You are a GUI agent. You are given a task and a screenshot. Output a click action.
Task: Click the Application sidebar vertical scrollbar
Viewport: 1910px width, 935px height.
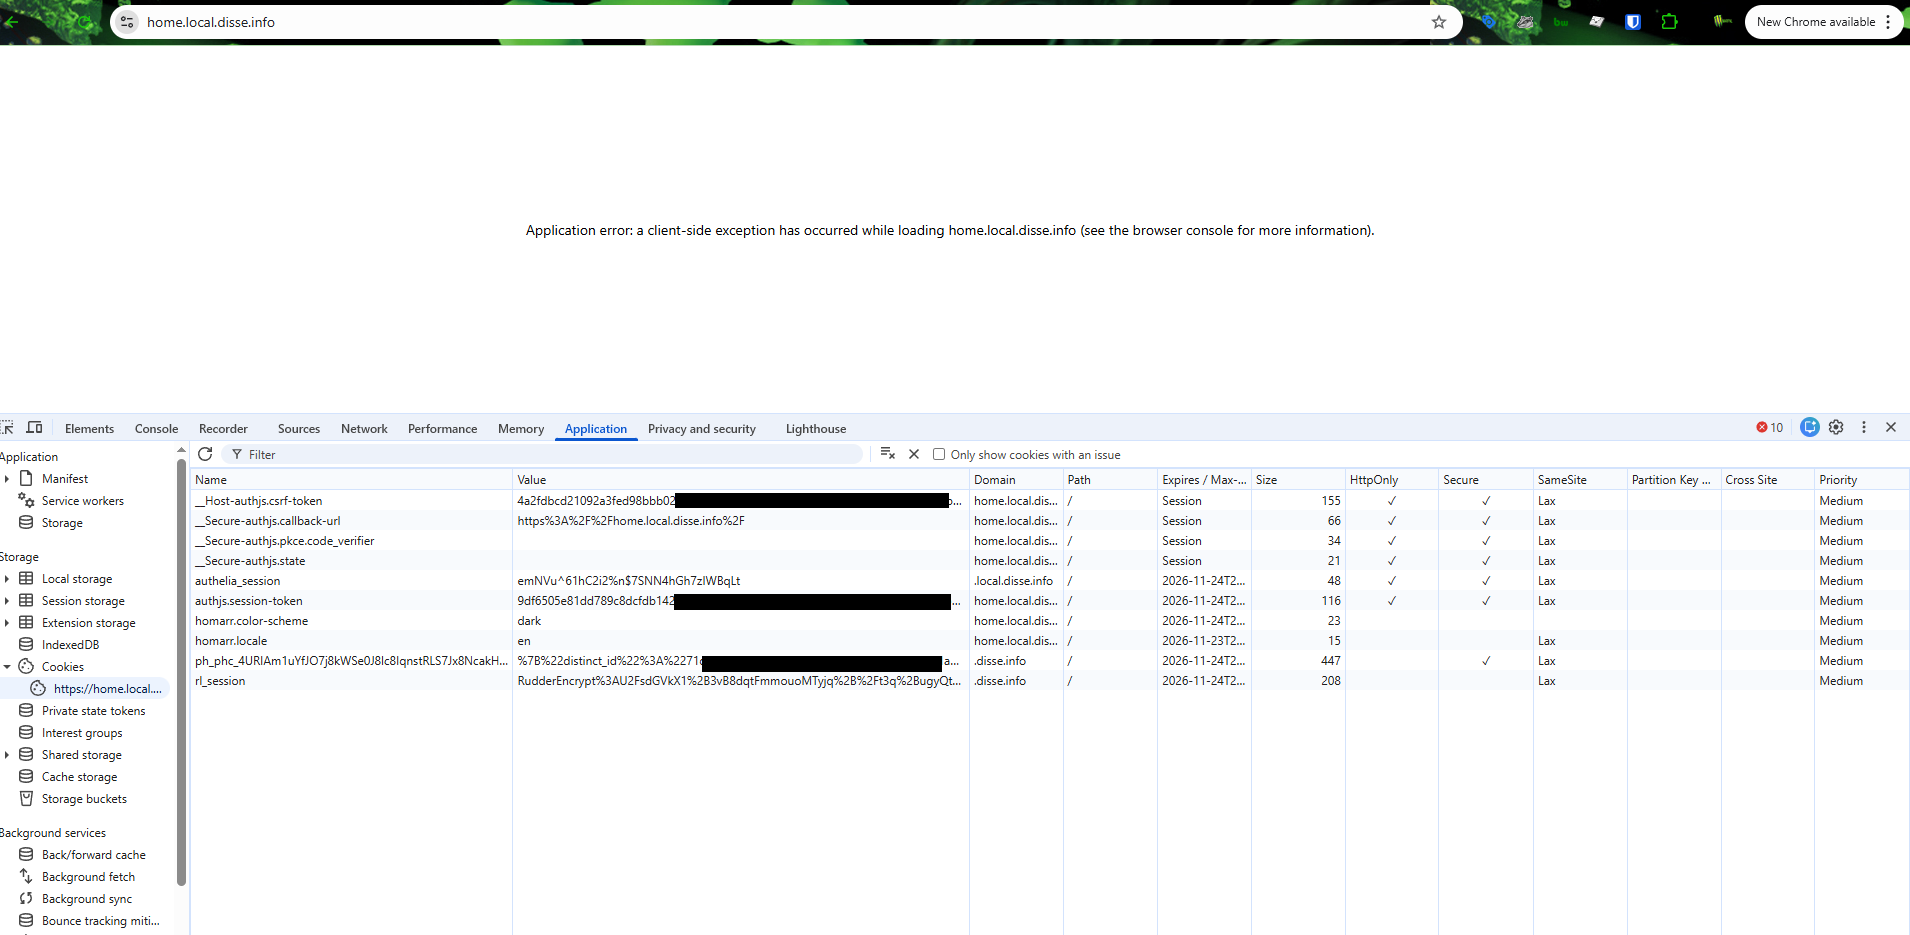coord(181,670)
